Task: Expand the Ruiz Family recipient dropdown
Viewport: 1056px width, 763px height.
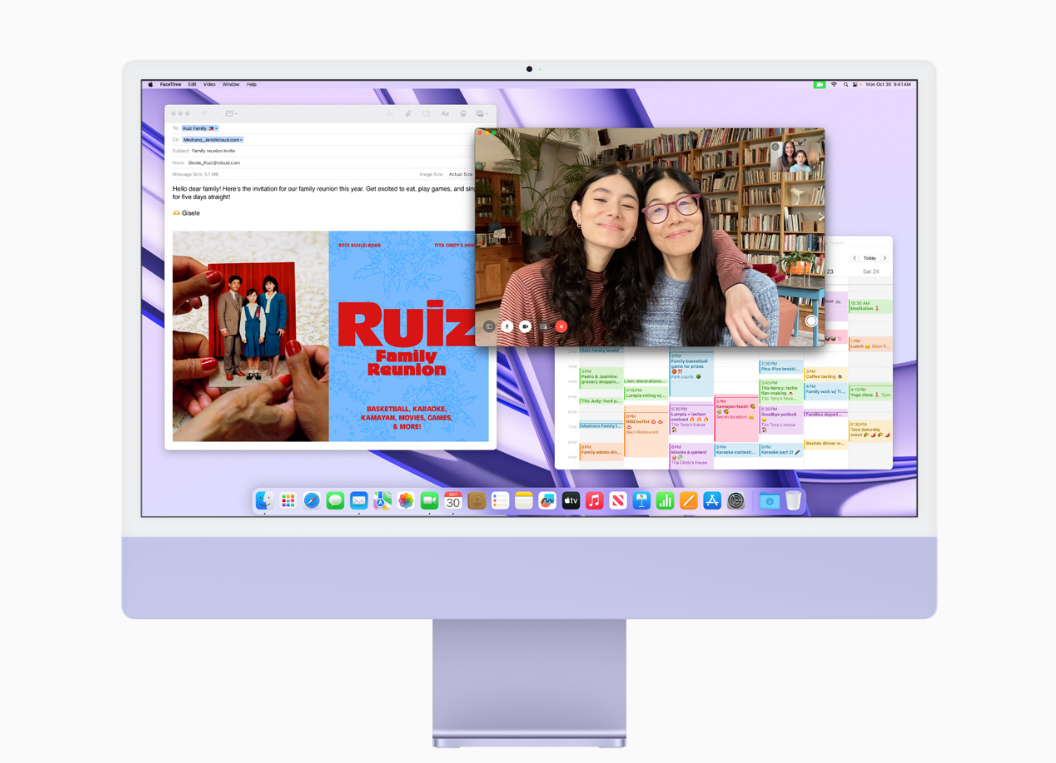Action: click(216, 128)
